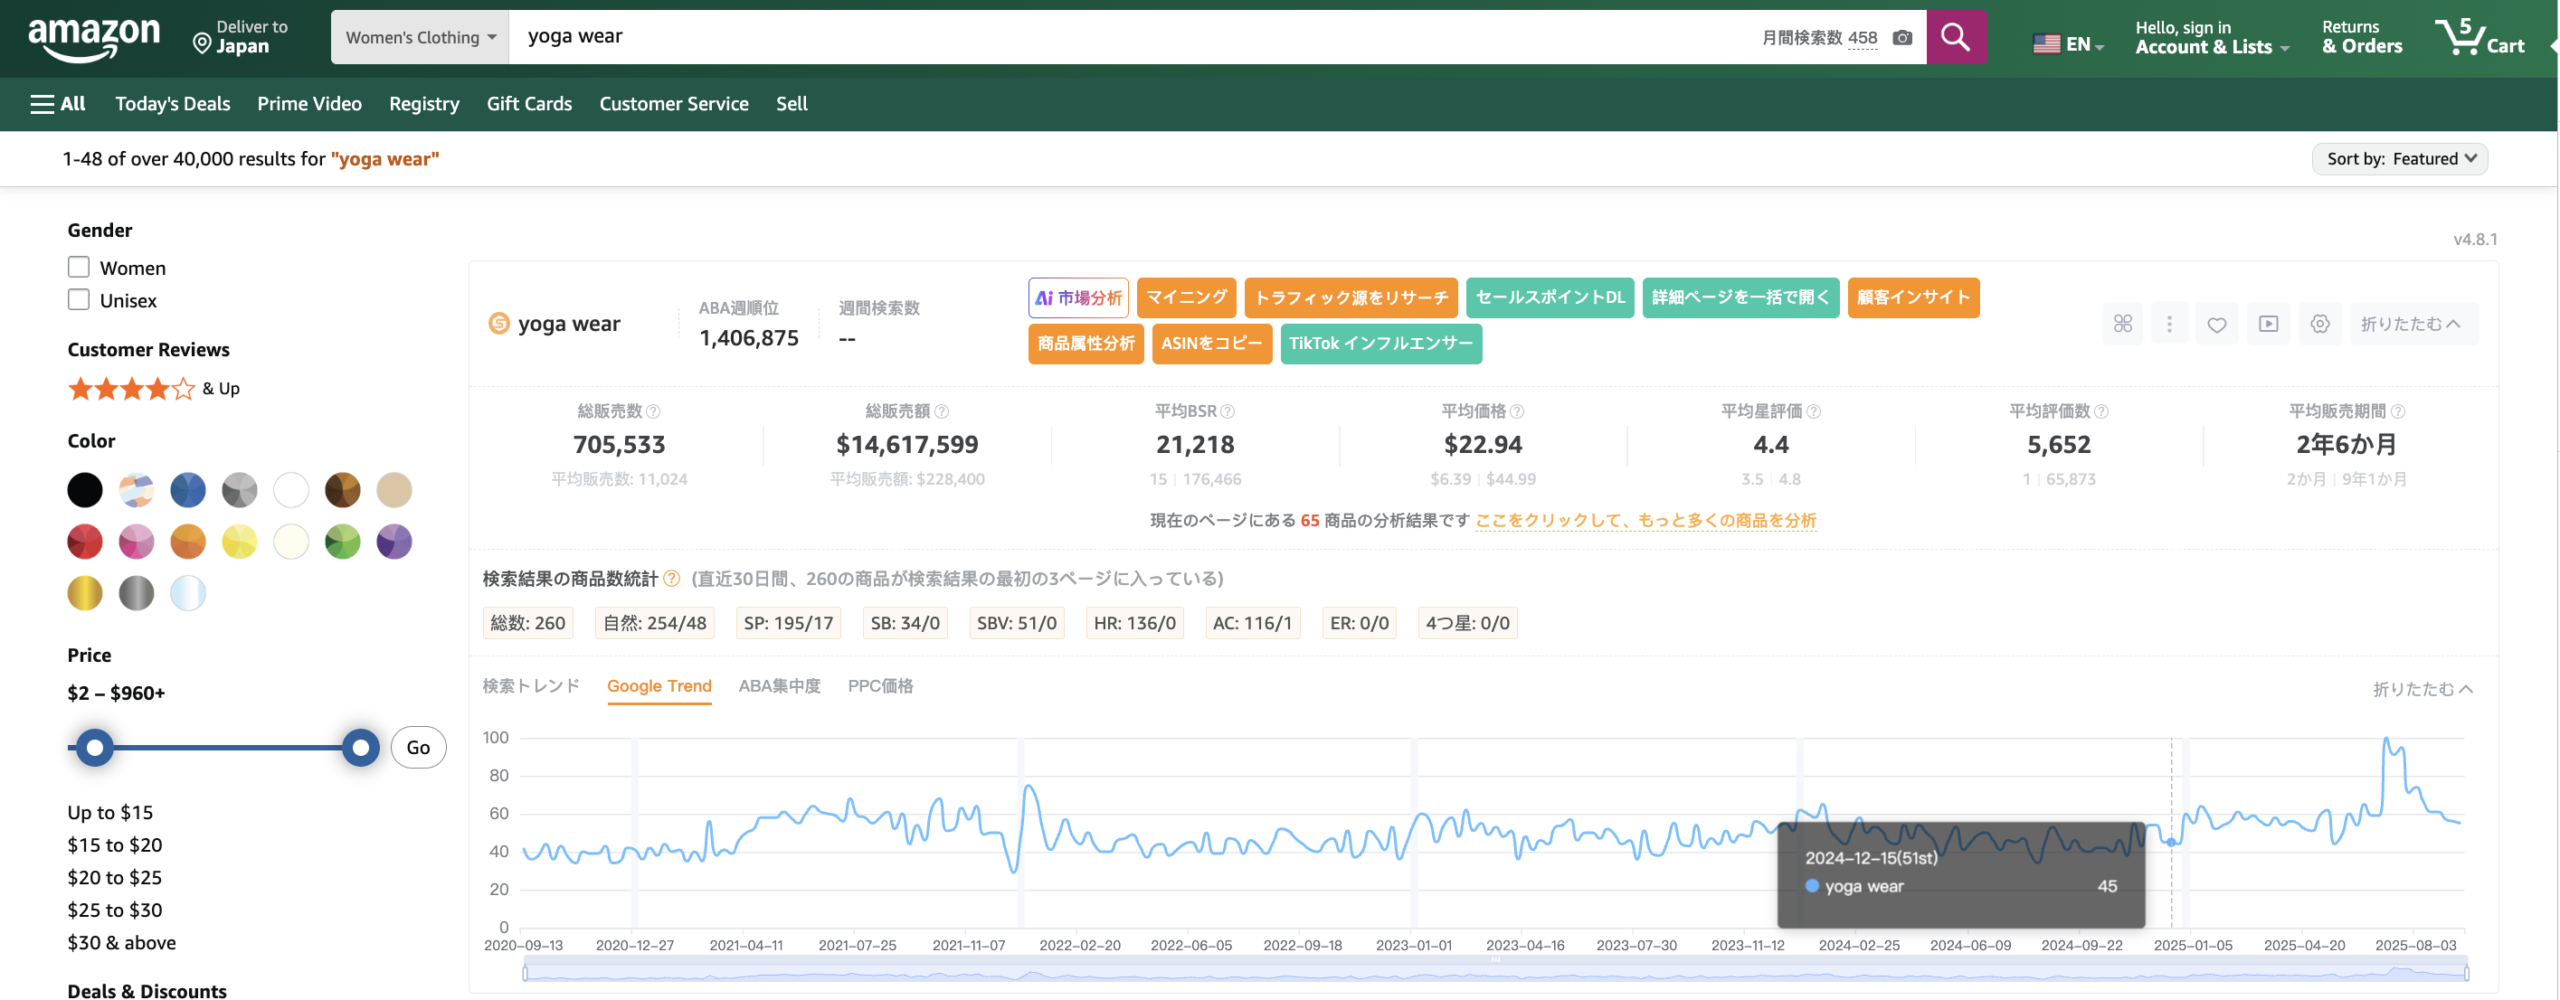Check the Unisex gender checkbox
This screenshot has width=2560, height=1000.
(x=79, y=300)
